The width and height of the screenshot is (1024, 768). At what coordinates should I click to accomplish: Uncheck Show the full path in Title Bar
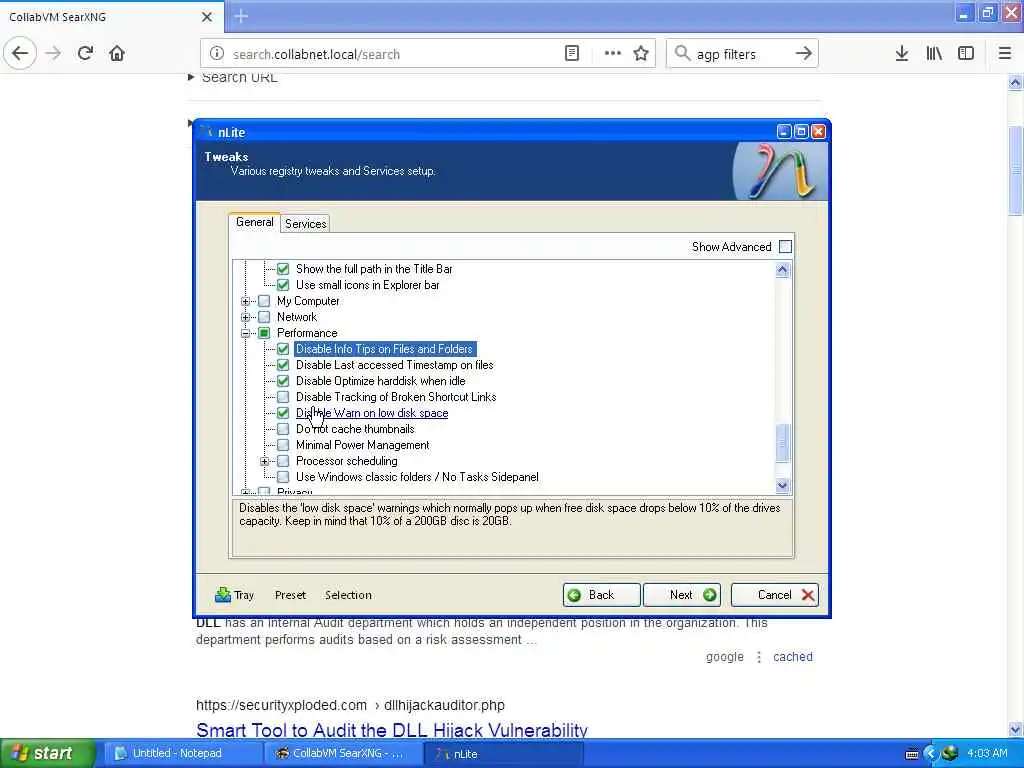tap(283, 269)
